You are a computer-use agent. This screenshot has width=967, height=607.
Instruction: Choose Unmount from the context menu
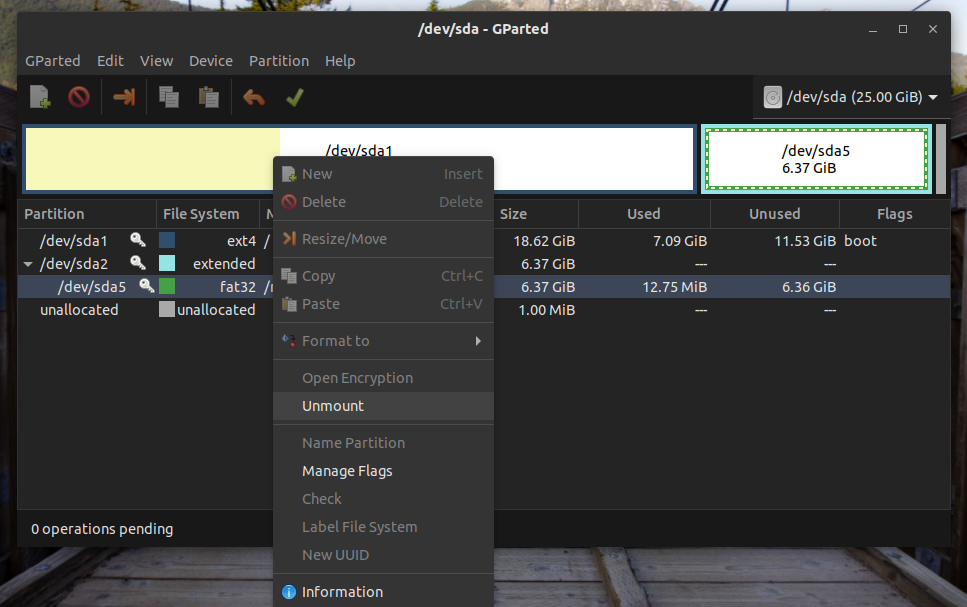coord(383,406)
